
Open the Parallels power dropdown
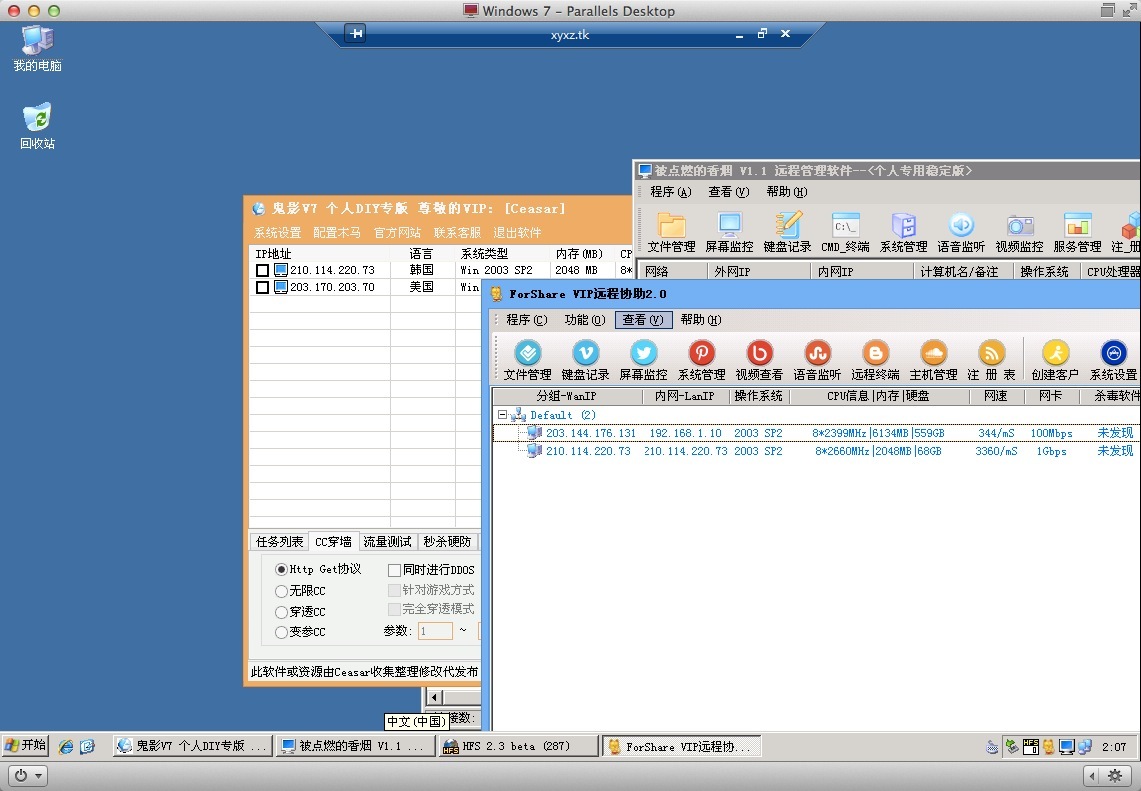pos(28,775)
